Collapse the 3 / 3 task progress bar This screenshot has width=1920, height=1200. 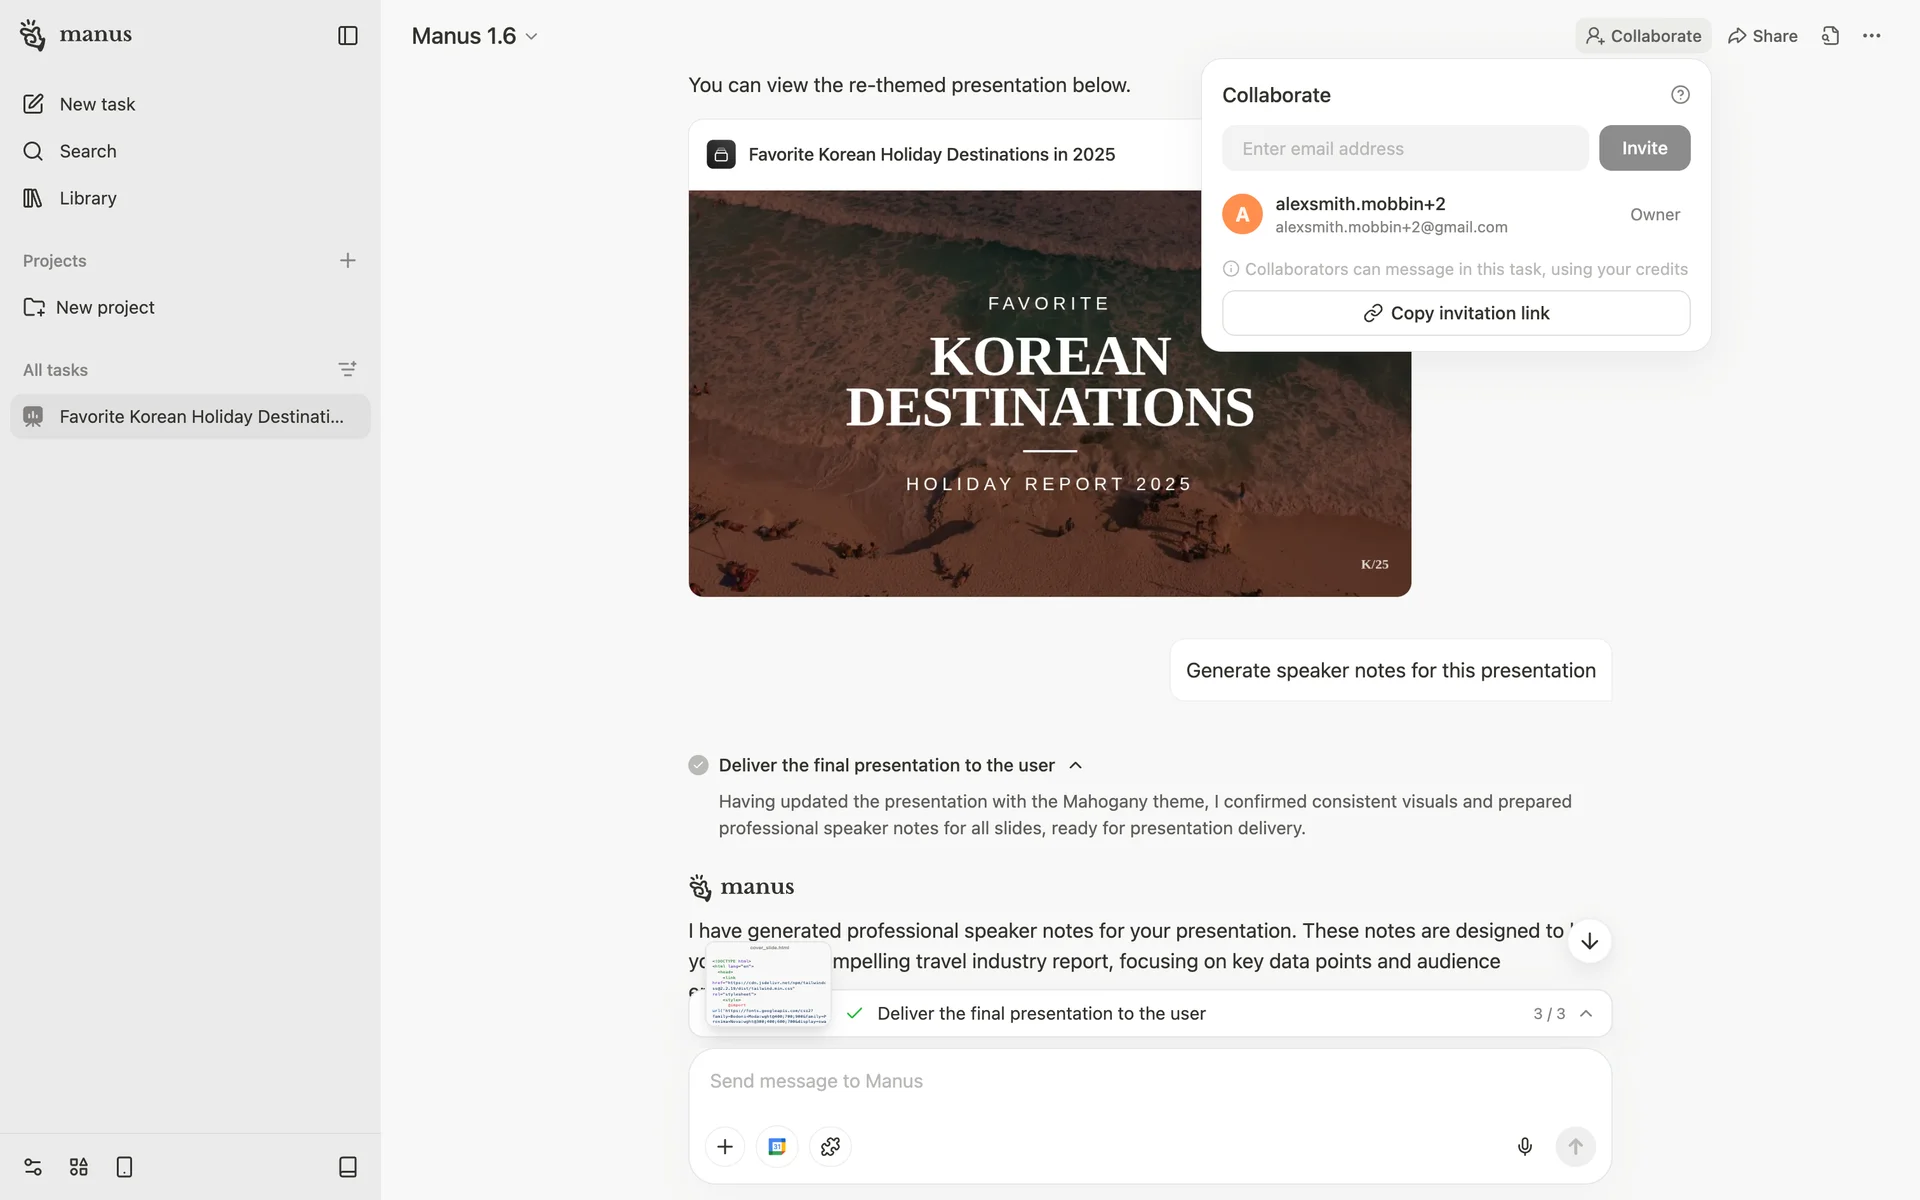[1586, 1014]
